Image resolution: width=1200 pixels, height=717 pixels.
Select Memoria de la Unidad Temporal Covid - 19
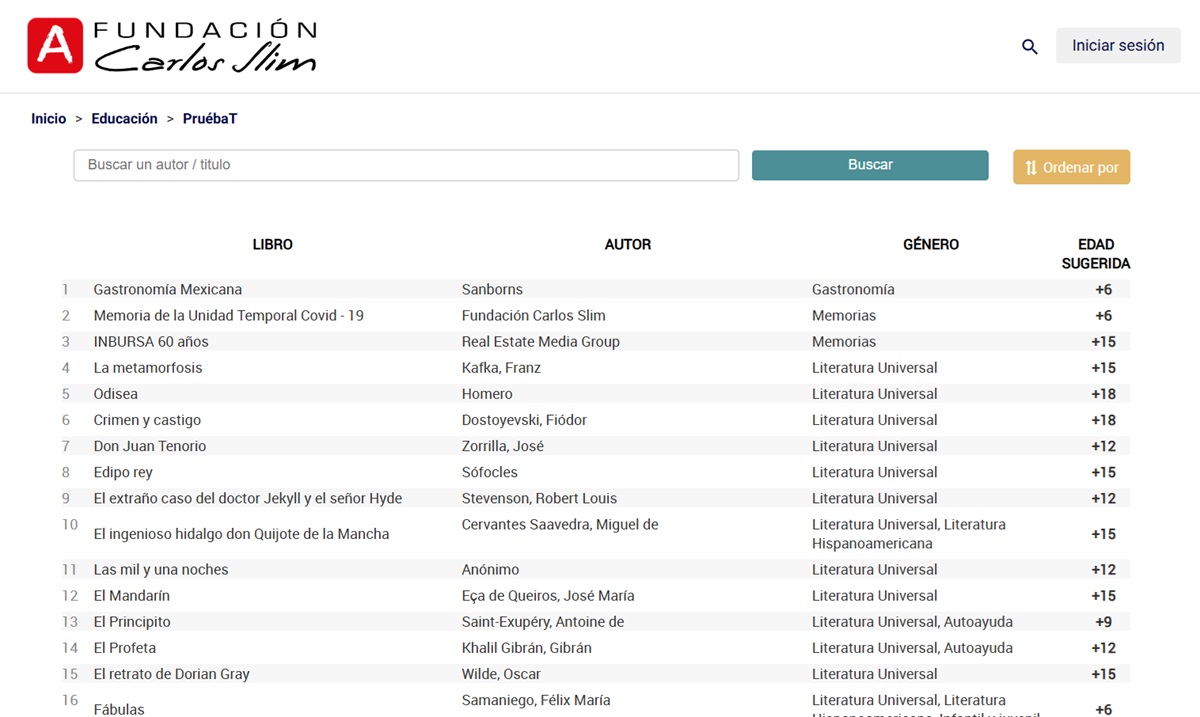(x=228, y=316)
